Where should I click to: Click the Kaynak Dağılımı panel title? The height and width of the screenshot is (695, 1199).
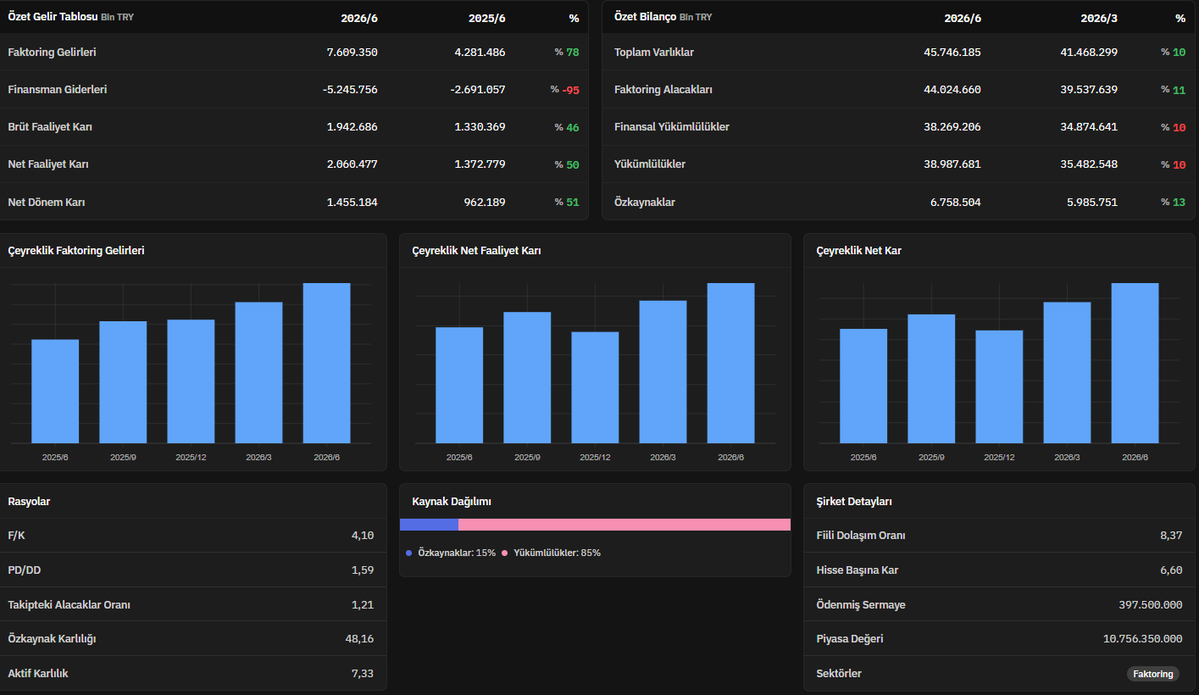(x=451, y=502)
